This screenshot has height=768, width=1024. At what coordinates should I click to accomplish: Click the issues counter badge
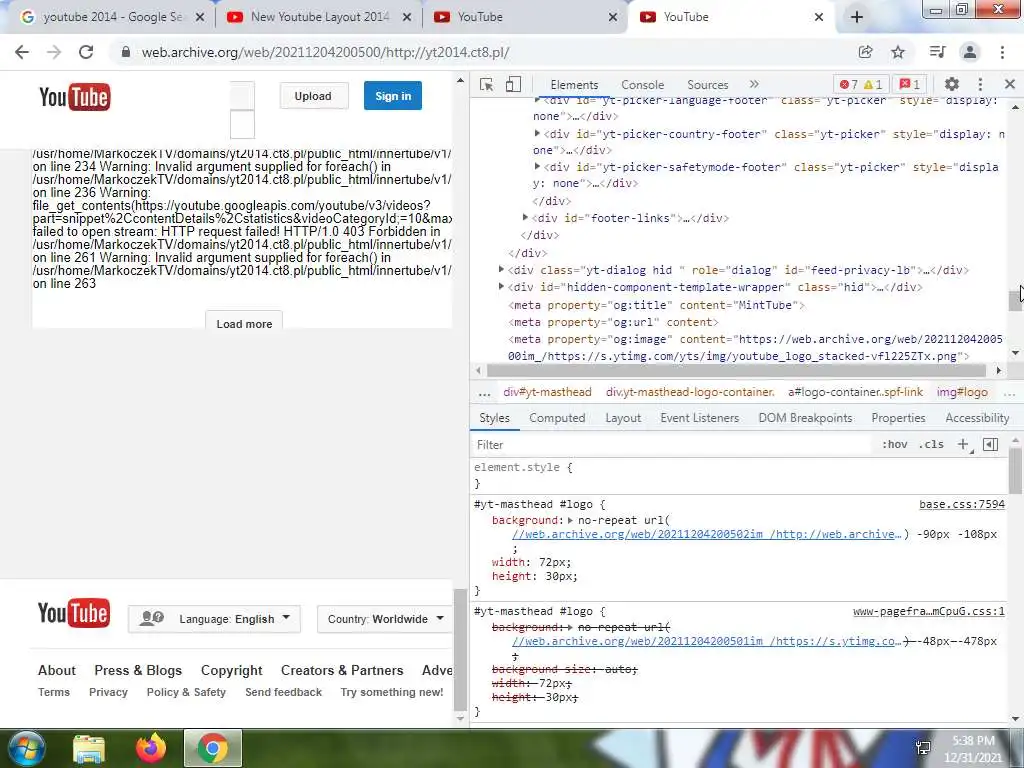click(x=910, y=84)
